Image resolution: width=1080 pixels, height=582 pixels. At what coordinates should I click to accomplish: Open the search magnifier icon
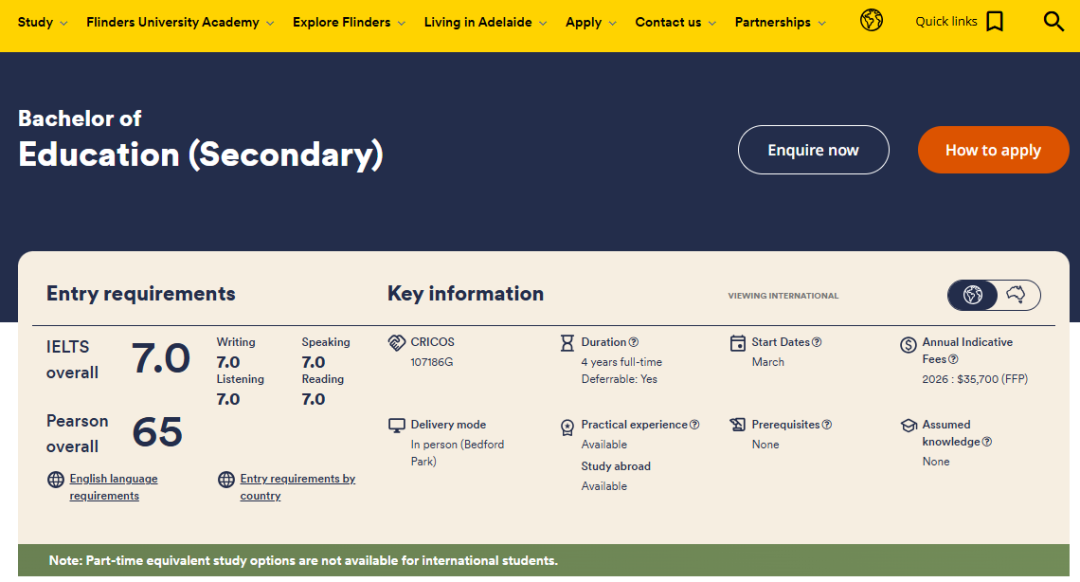[1053, 21]
